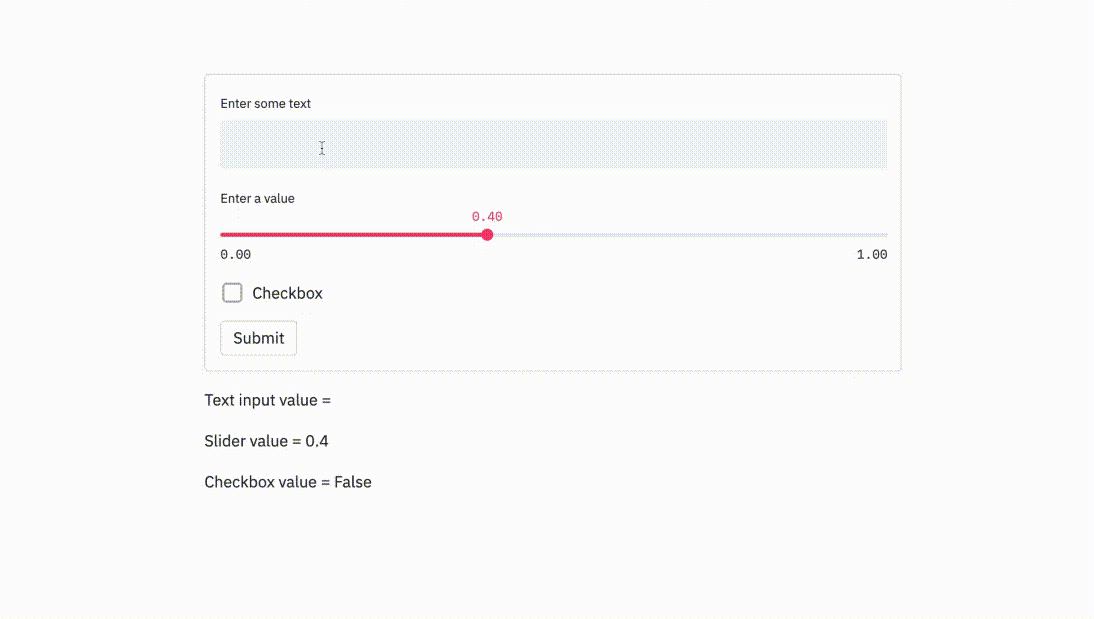Screen dimensions: 1094x619
Task: Click the "0.4" number in slider output
Action: pyautogui.click(x=317, y=441)
